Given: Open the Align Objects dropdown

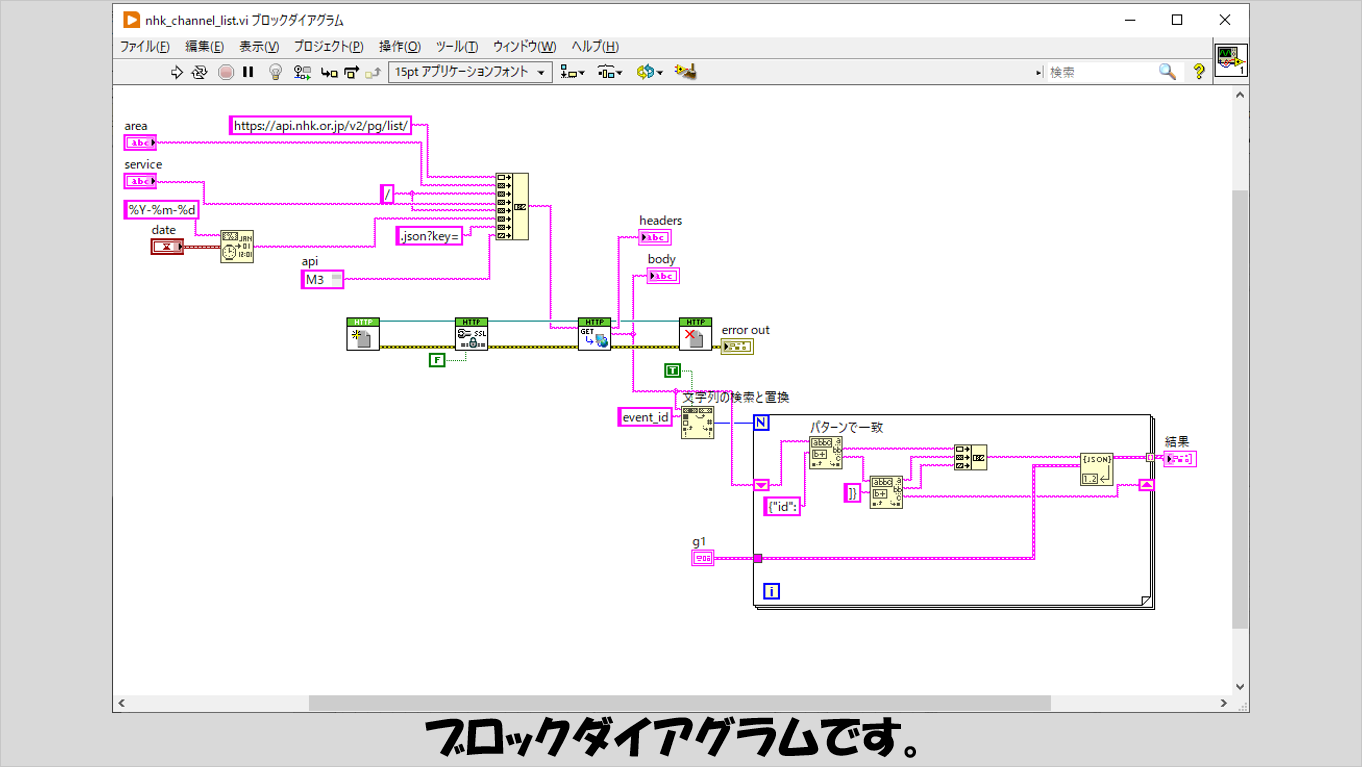Looking at the screenshot, I should click(574, 72).
